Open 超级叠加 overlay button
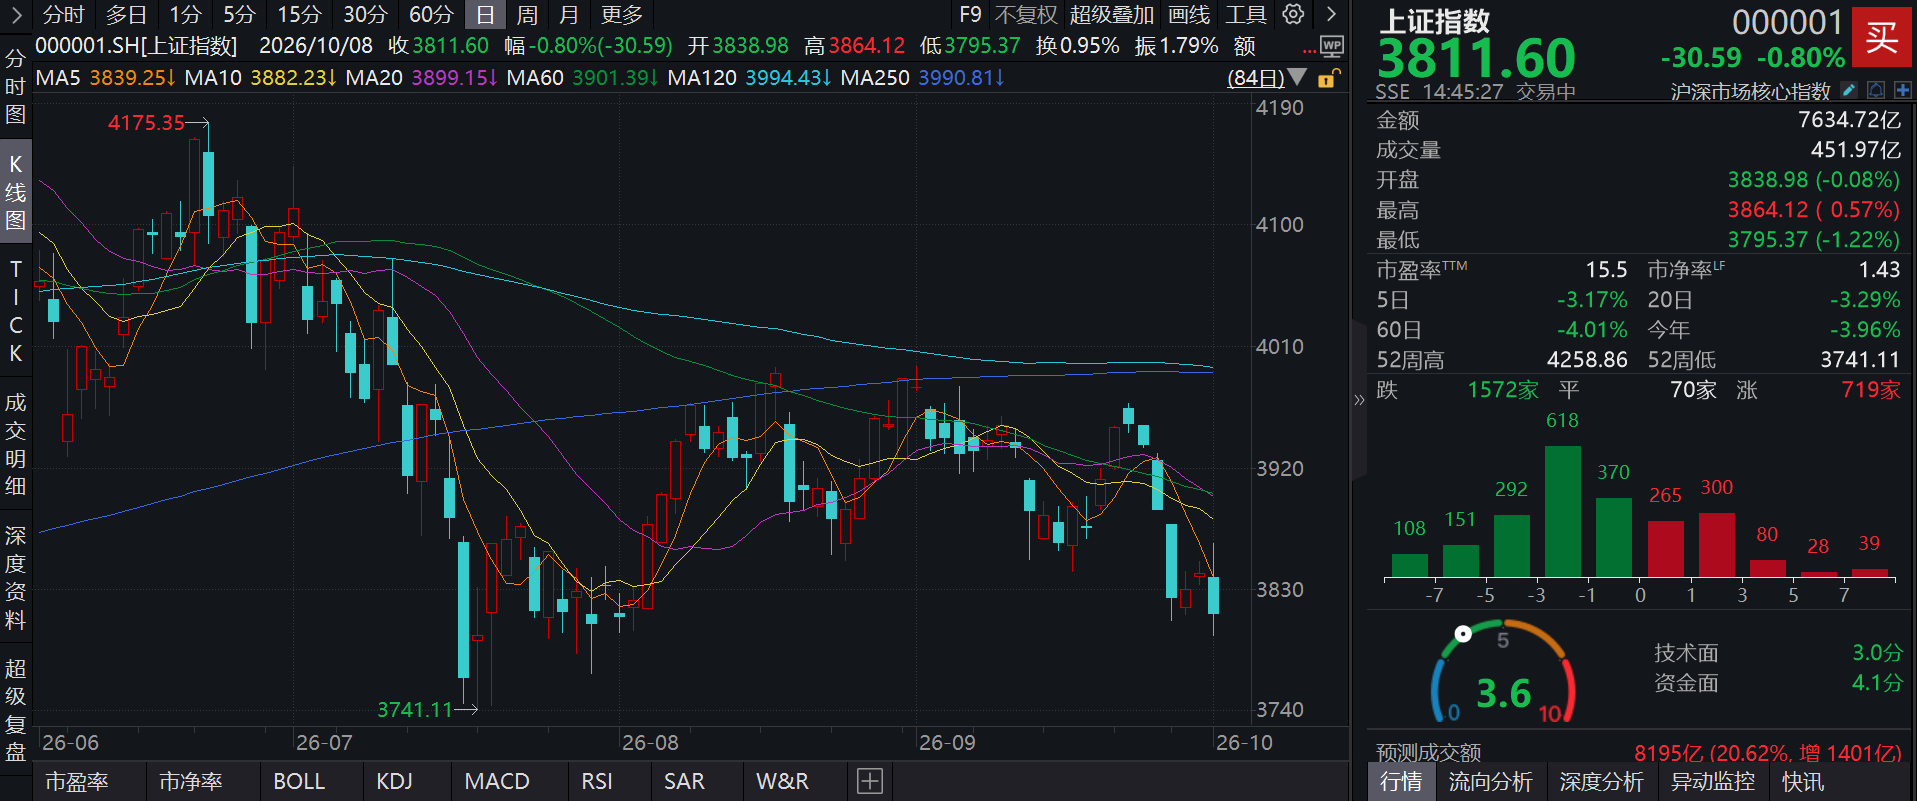Screen dimensions: 1917x801 [1111, 15]
